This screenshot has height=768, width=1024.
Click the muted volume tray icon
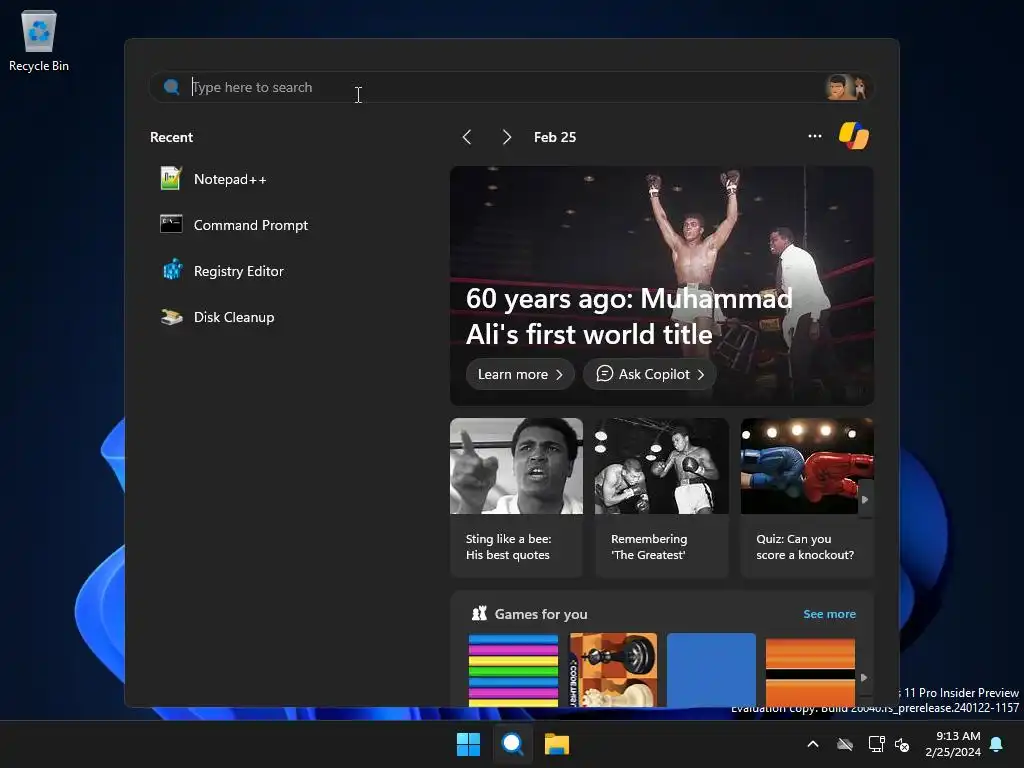902,744
